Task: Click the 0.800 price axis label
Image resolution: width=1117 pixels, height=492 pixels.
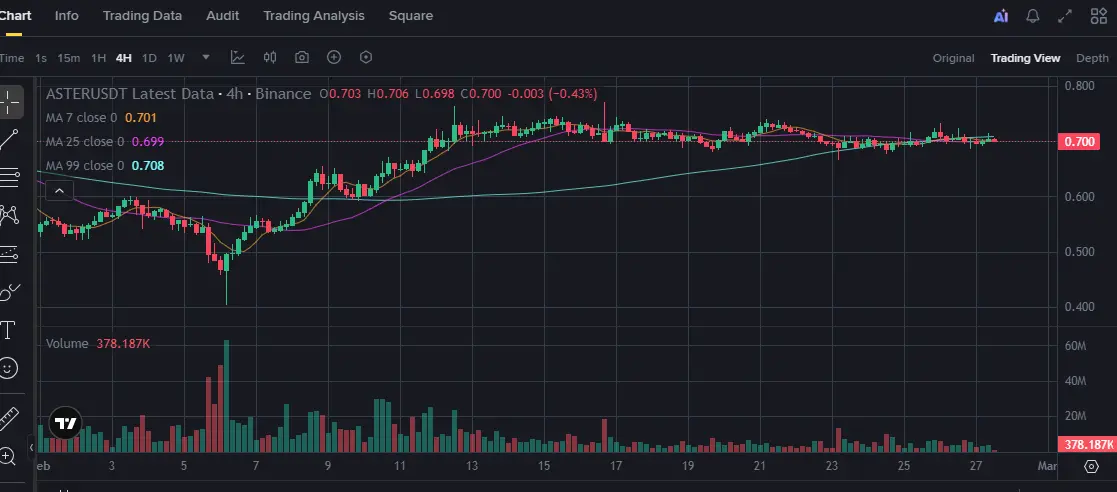Action: point(1079,85)
